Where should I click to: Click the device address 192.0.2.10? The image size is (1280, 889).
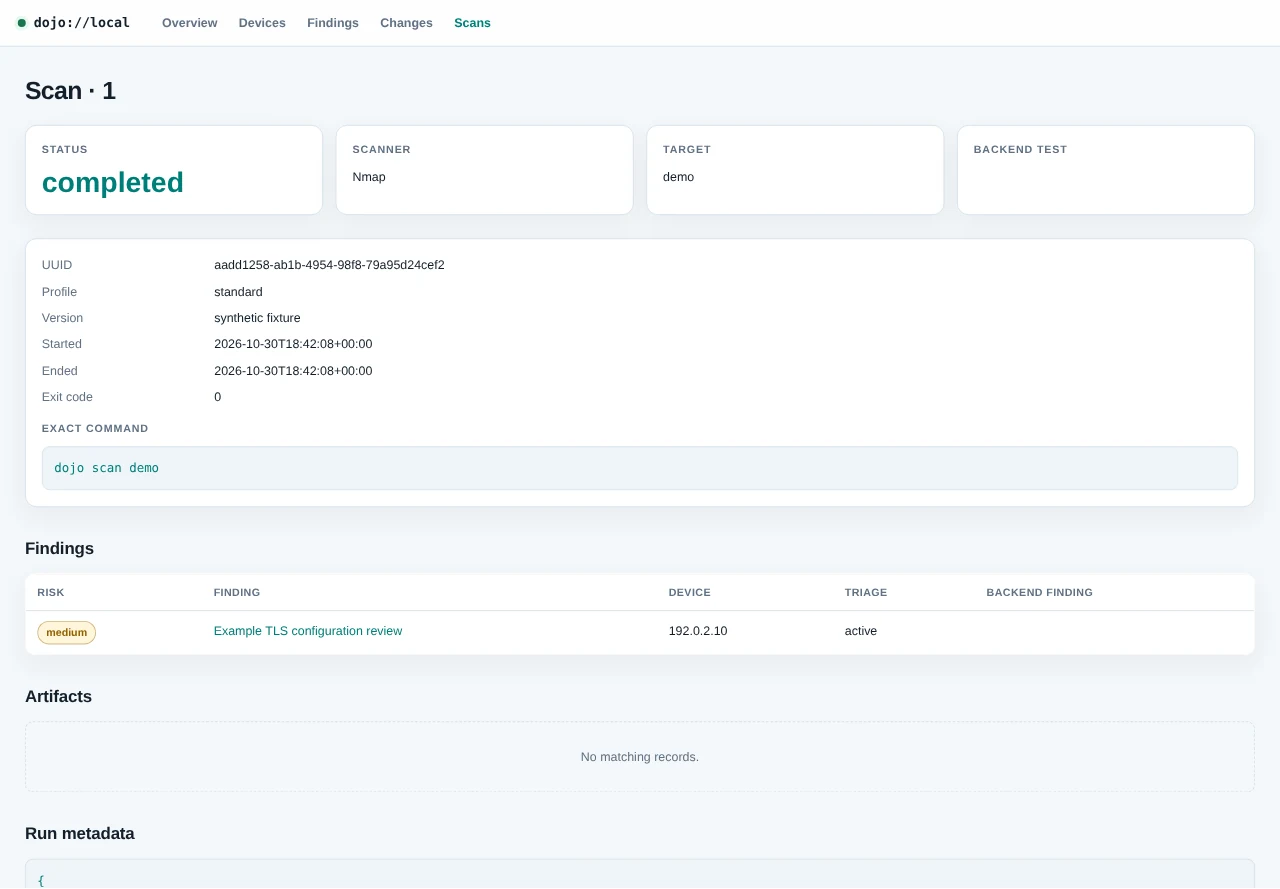(x=698, y=631)
